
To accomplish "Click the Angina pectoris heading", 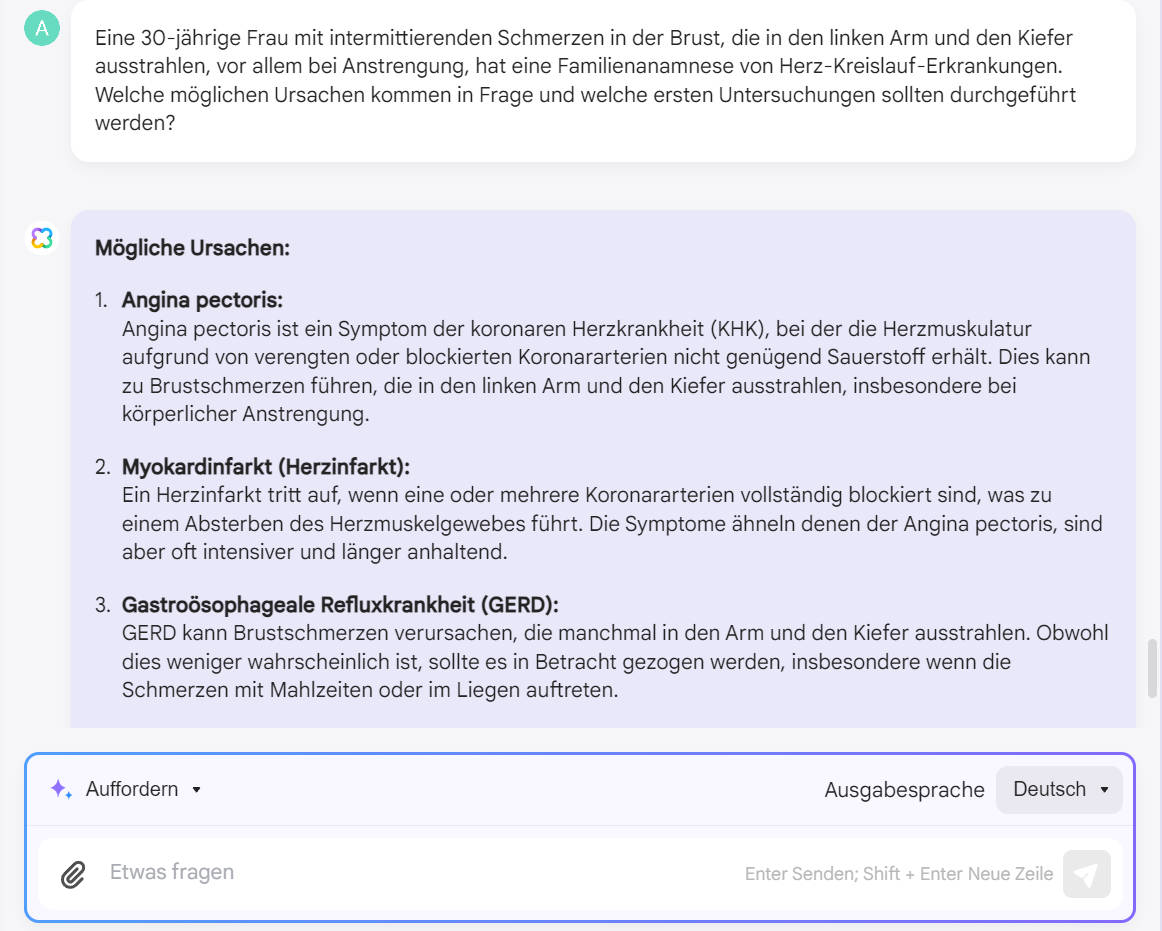I will click(x=202, y=300).
